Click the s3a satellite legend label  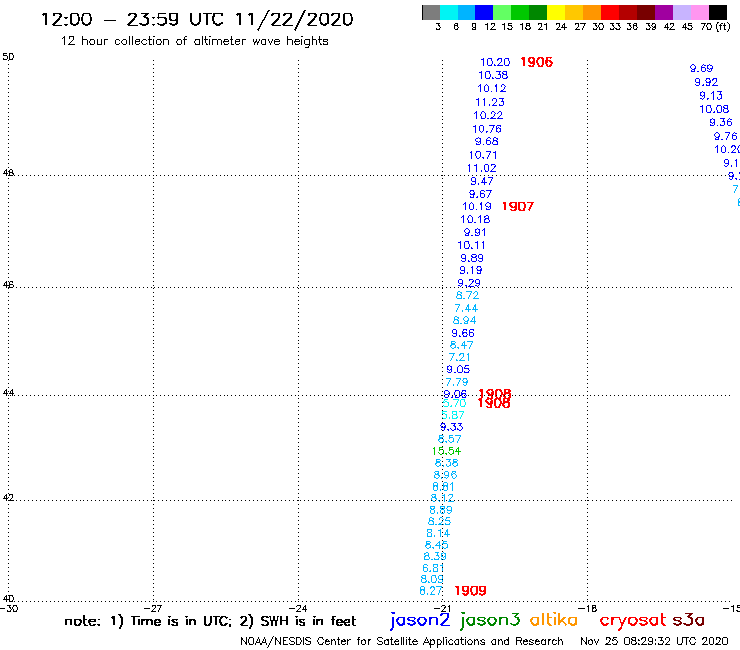point(688,620)
